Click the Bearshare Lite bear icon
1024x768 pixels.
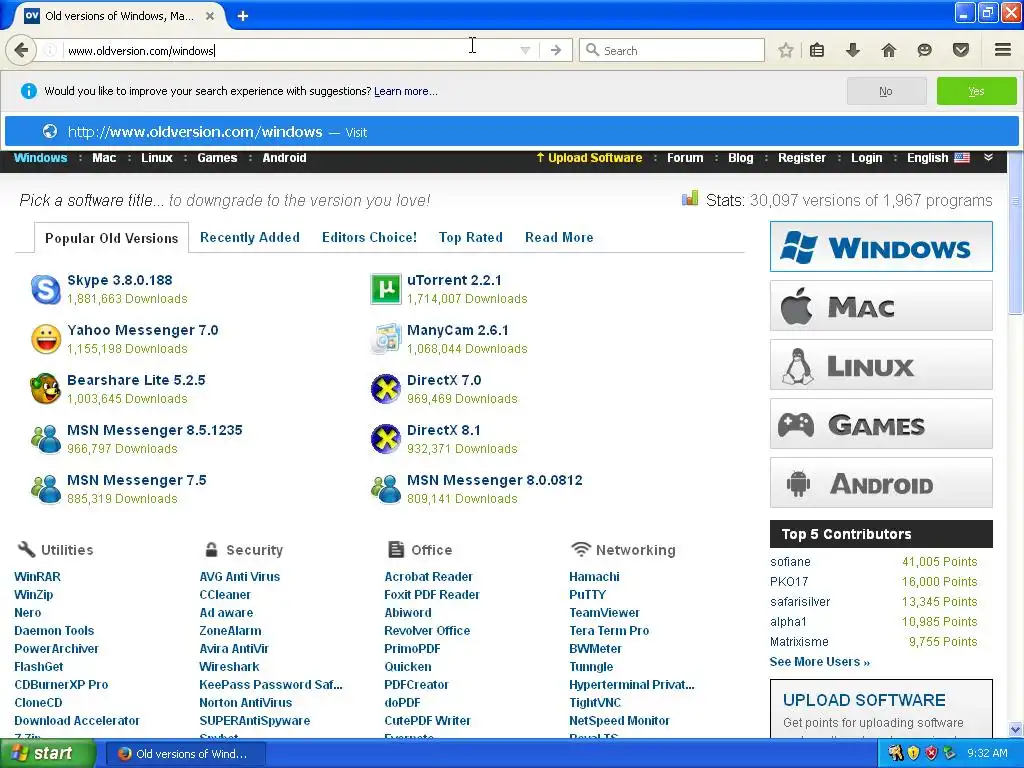46,389
